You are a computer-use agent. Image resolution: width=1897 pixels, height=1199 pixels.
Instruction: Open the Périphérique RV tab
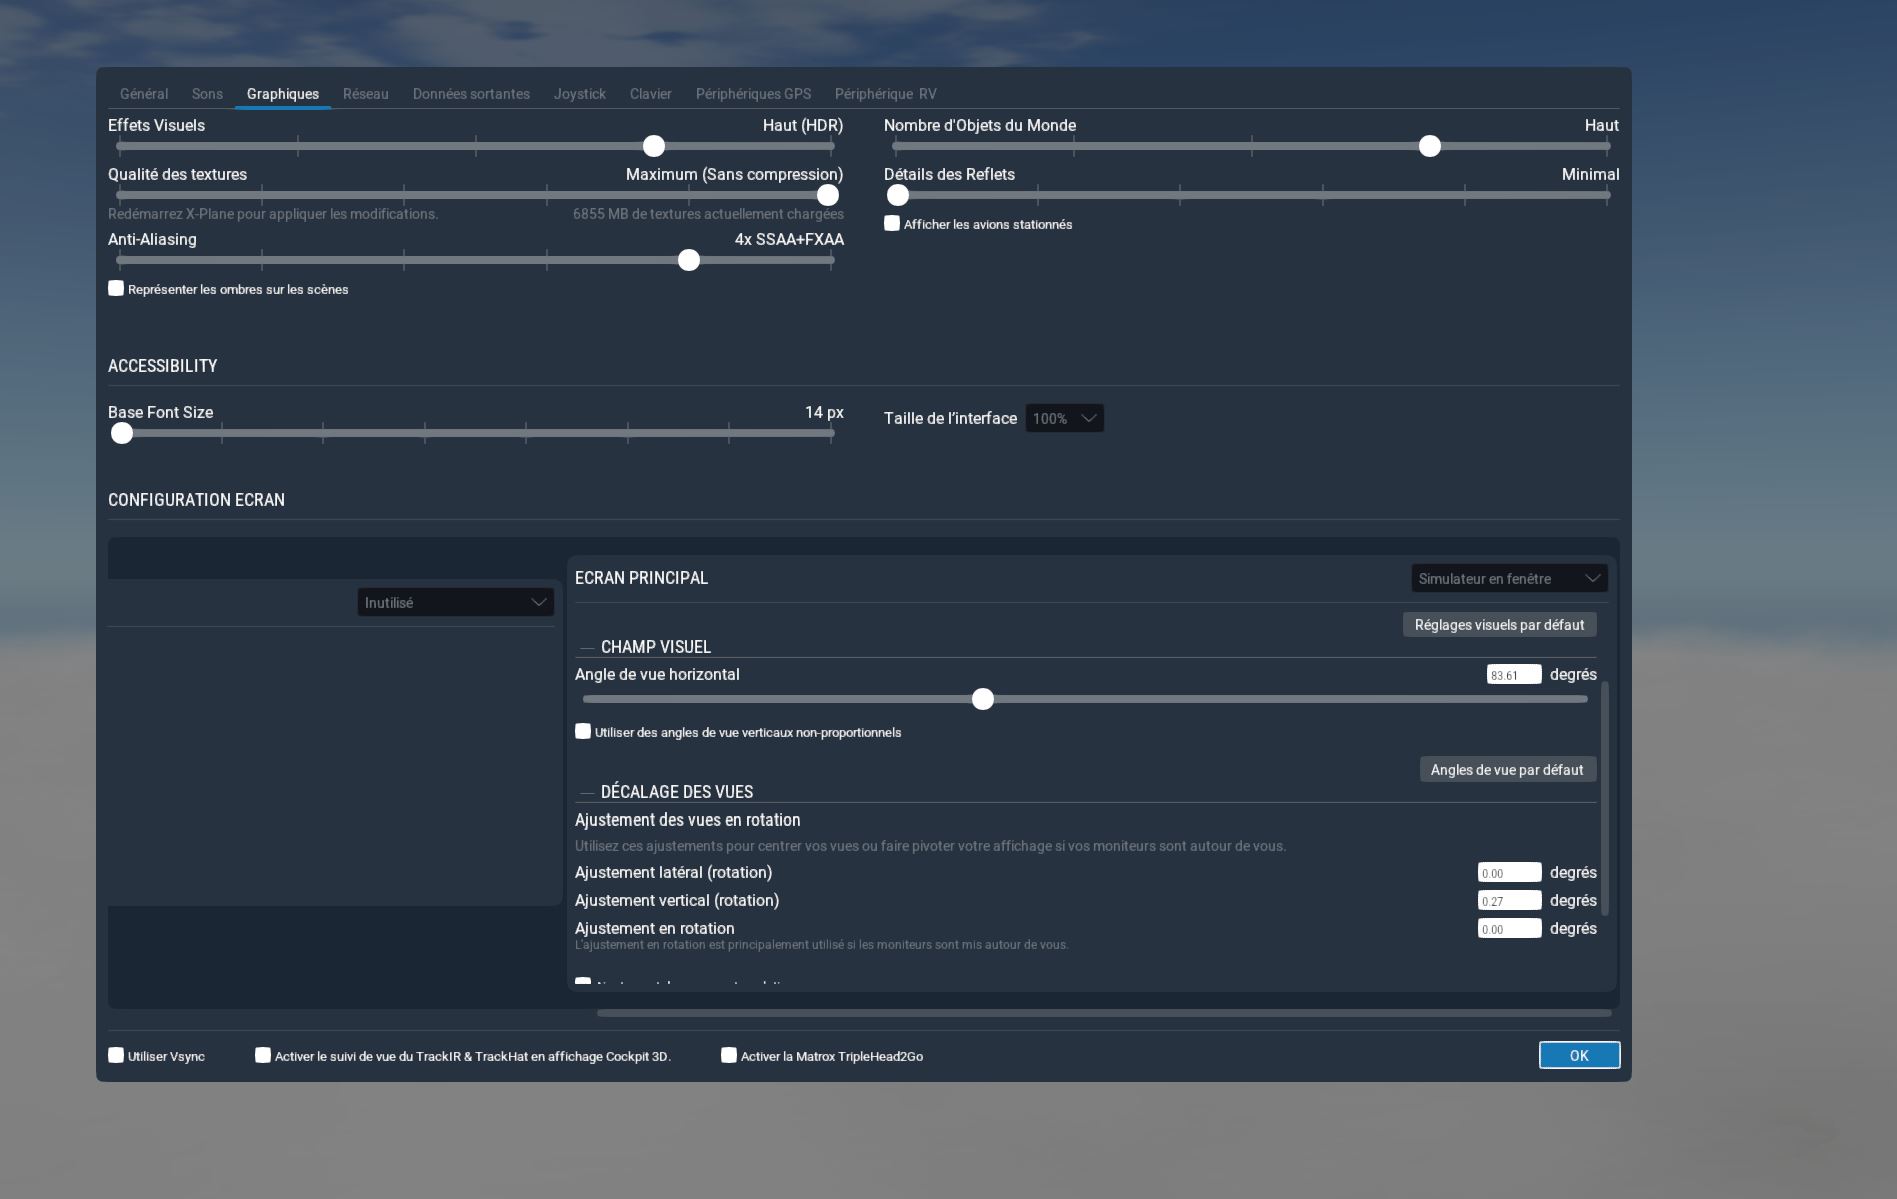886,94
